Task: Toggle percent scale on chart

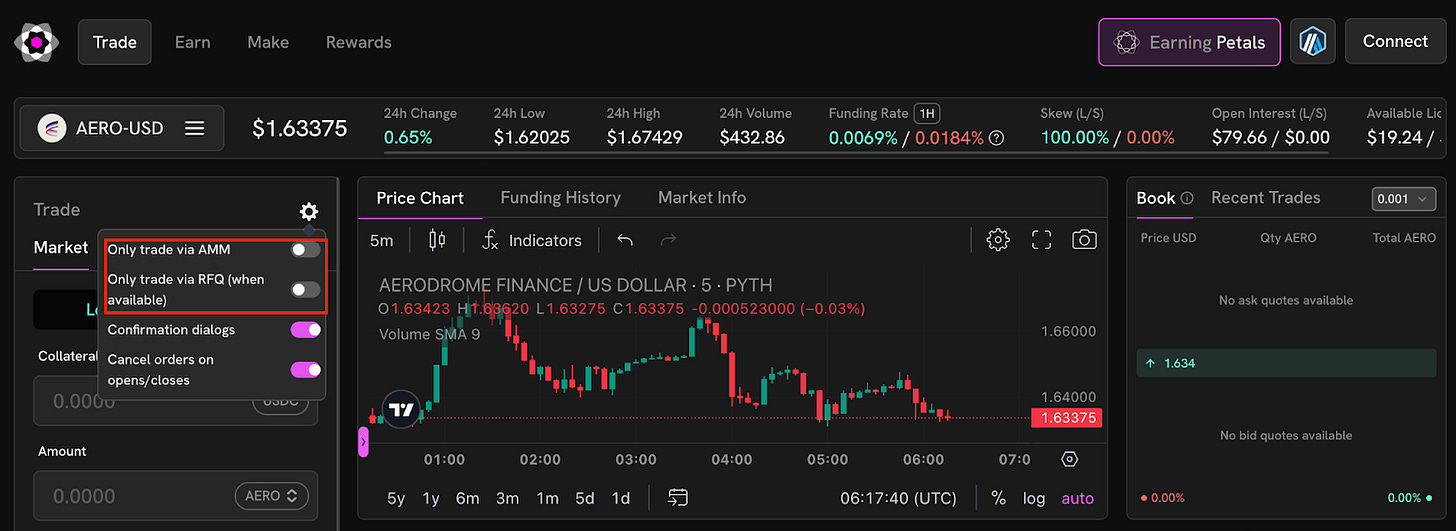Action: pyautogui.click(x=998, y=498)
